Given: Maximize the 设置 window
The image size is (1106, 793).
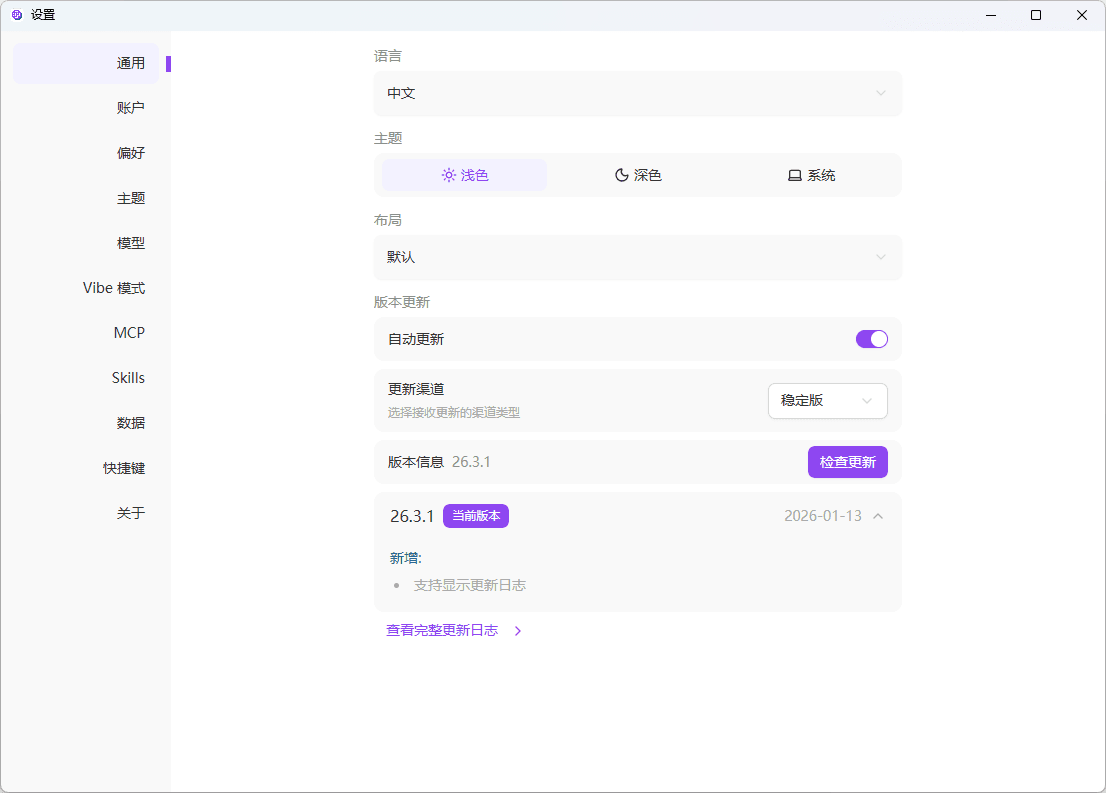Looking at the screenshot, I should pos(1036,15).
